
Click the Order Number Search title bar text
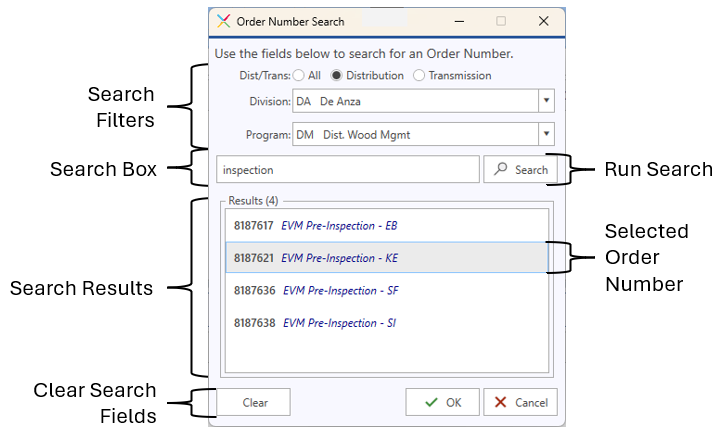point(290,21)
